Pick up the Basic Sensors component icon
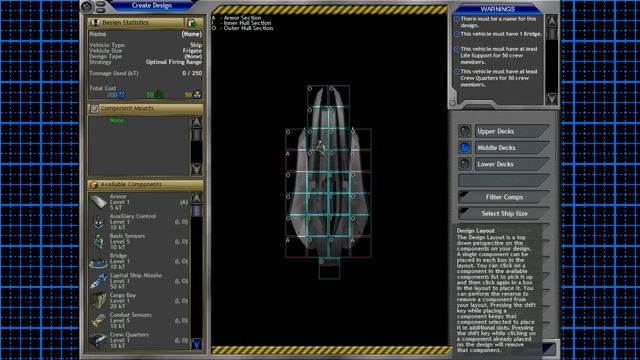The height and width of the screenshot is (360, 640). coord(98,242)
